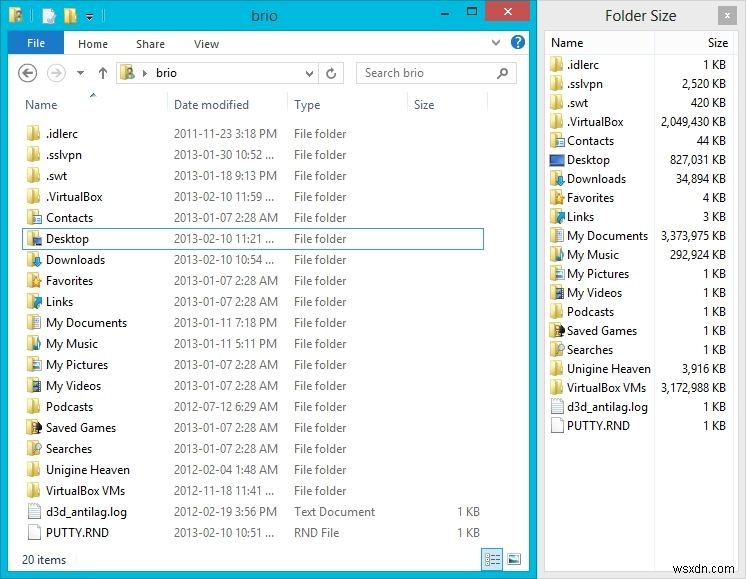
Task: Select Podcasts row in Explorer list
Action: point(253,407)
